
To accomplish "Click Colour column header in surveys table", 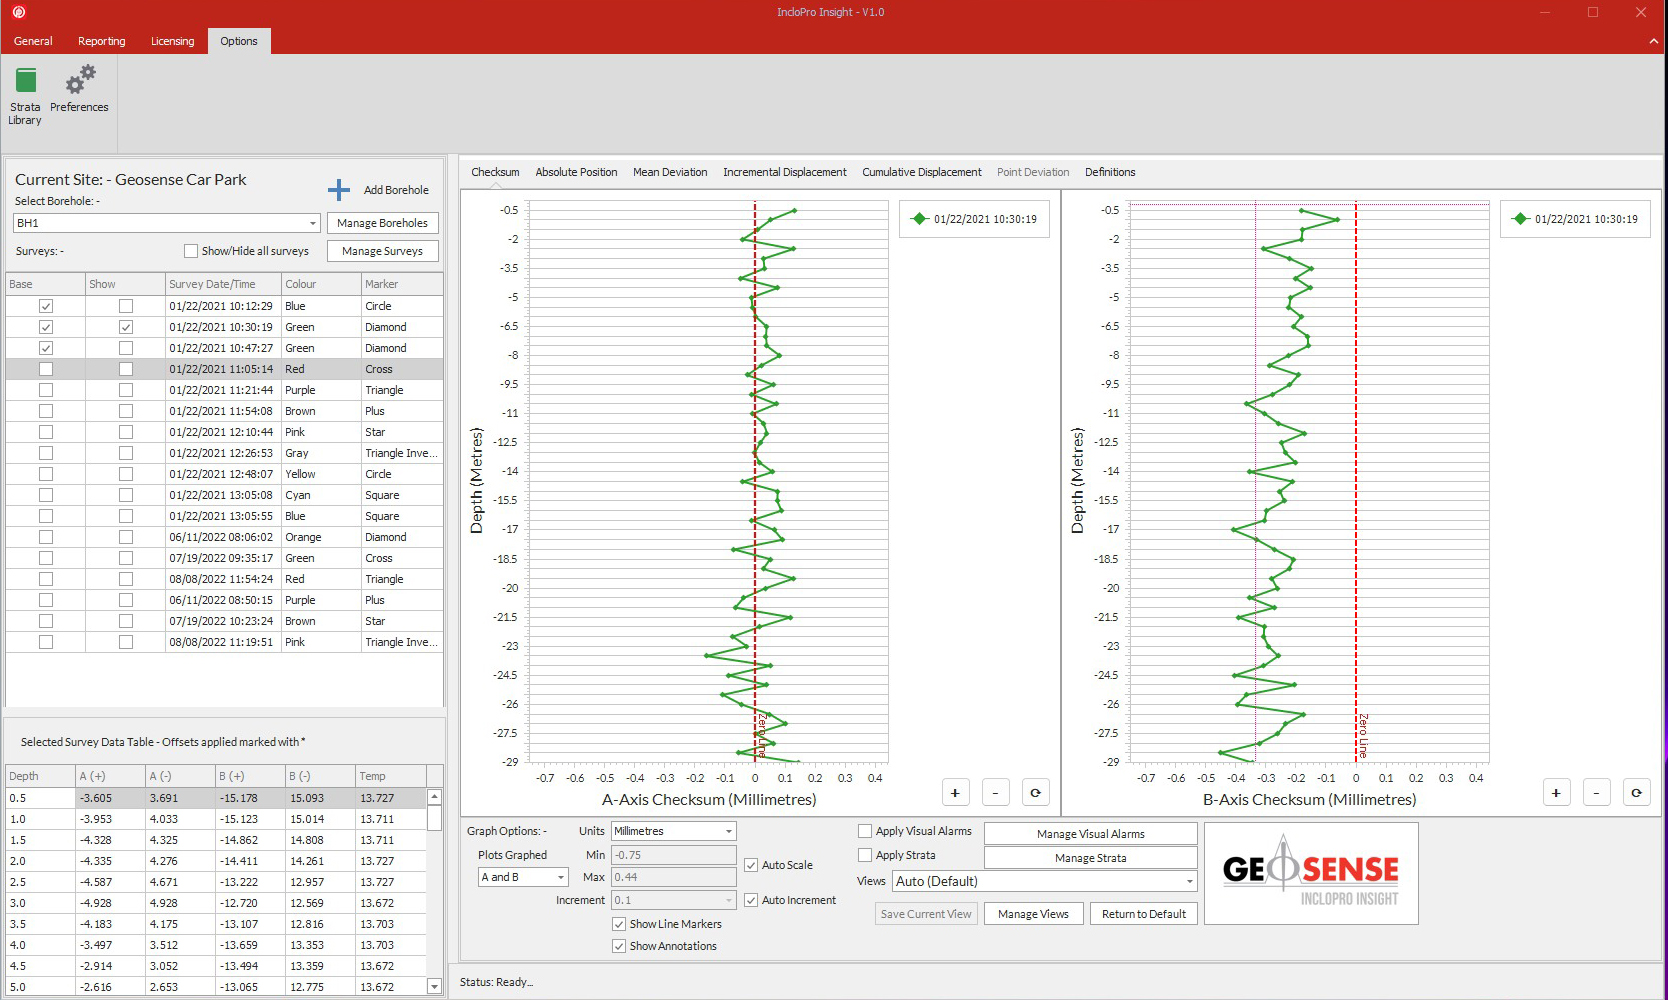I will coord(321,284).
